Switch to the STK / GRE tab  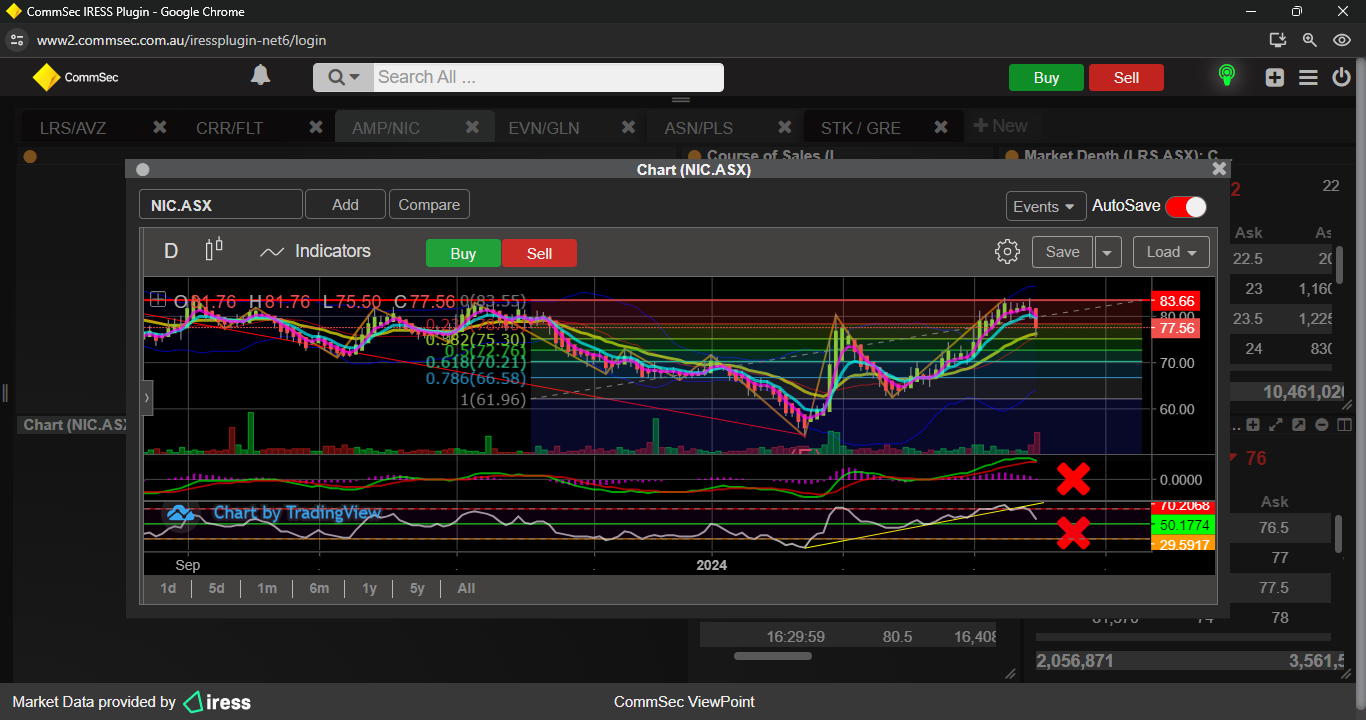[860, 128]
